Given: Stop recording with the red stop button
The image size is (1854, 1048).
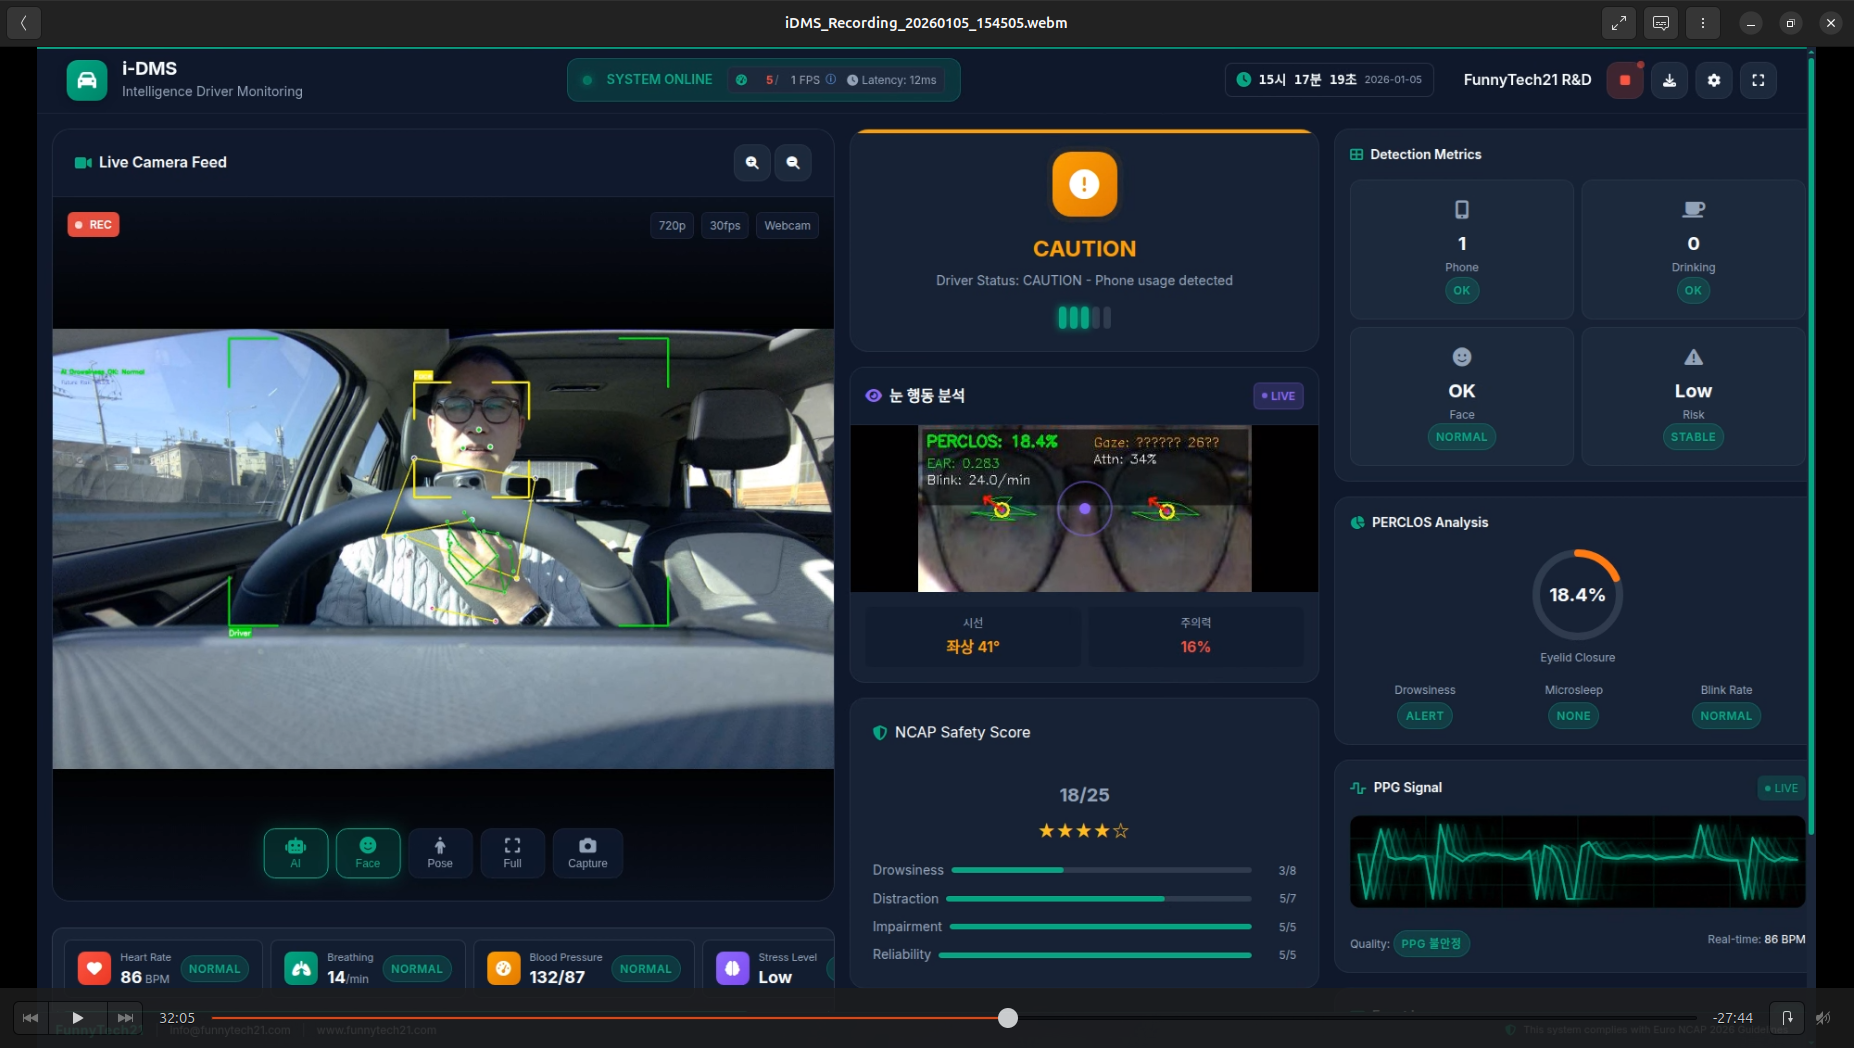Looking at the screenshot, I should (x=1625, y=80).
